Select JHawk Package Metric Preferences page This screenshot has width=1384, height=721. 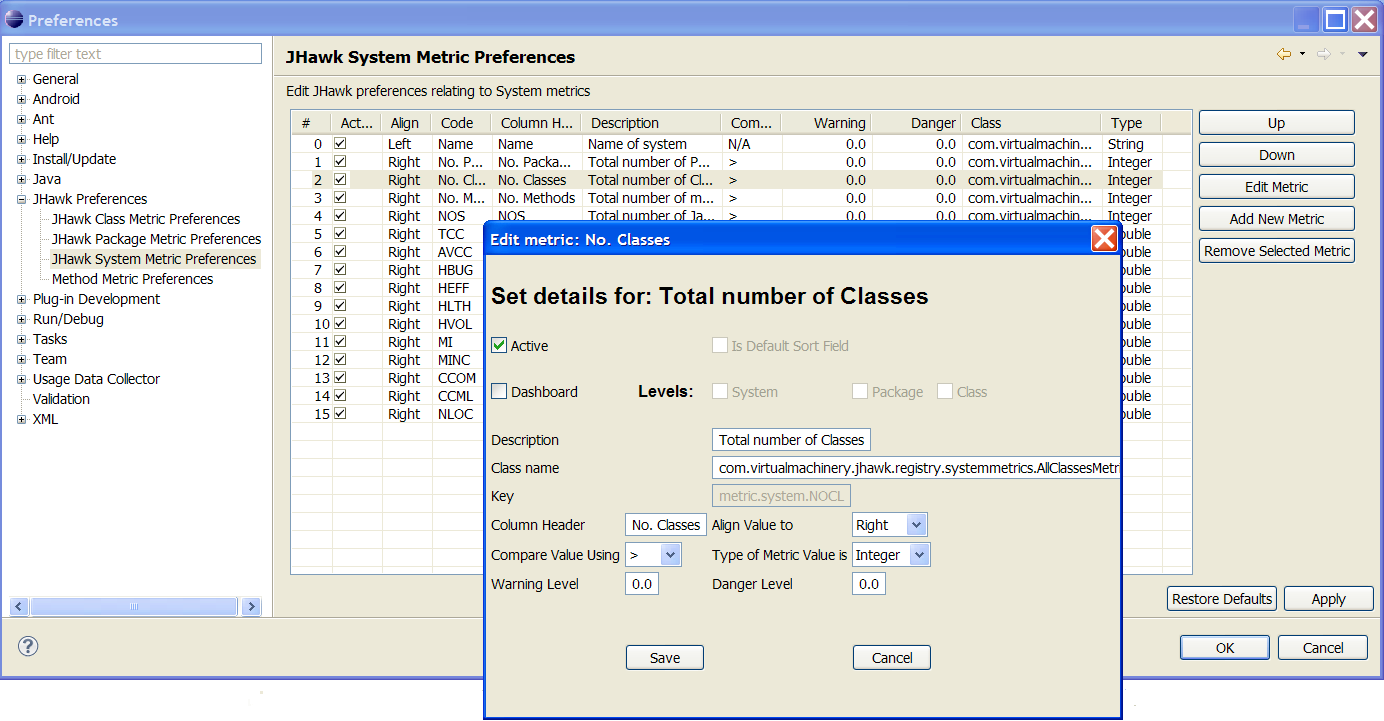pos(156,239)
